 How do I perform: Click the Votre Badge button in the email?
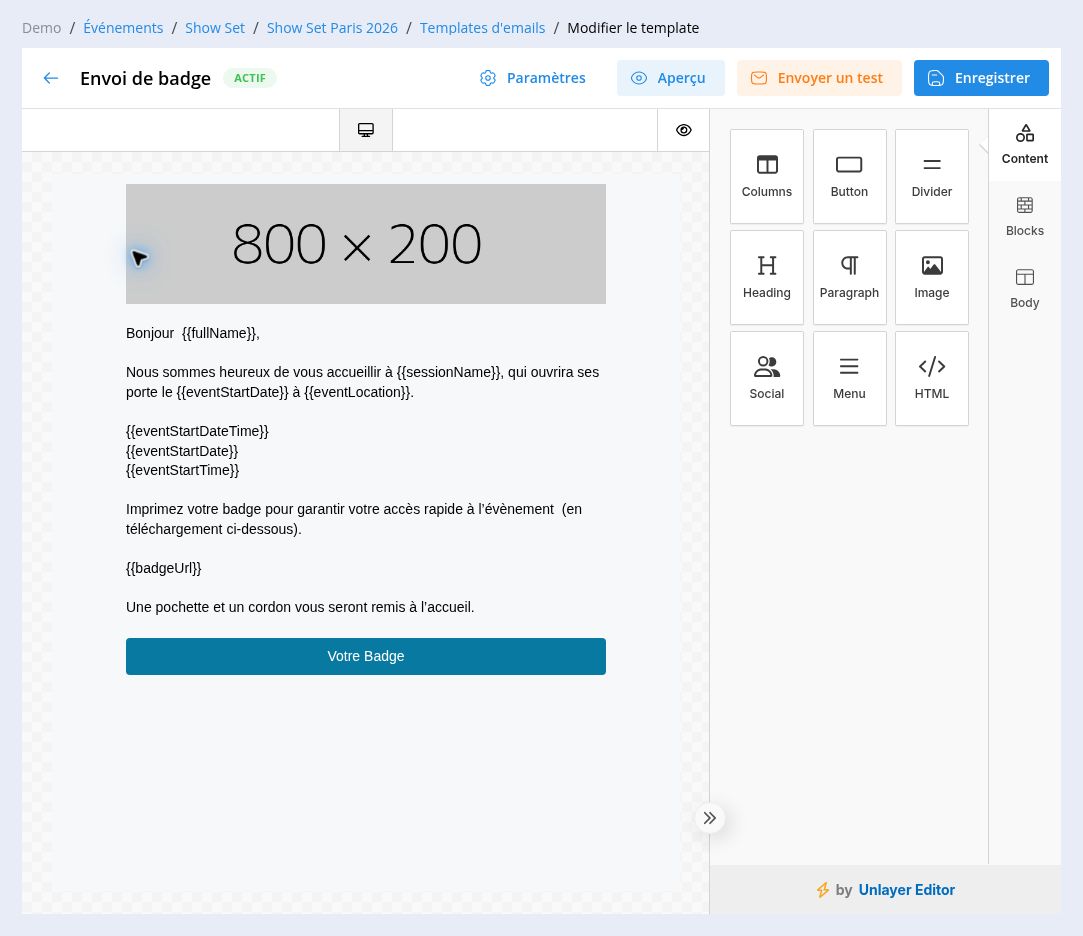[x=366, y=656]
